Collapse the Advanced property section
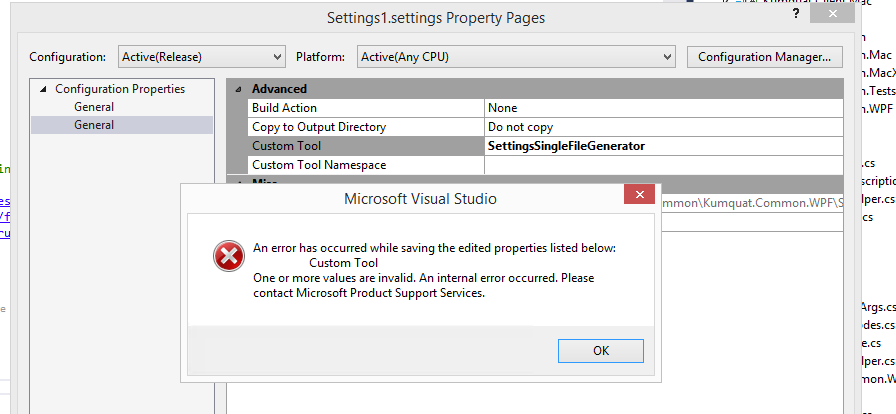The width and height of the screenshot is (896, 414). (x=238, y=89)
